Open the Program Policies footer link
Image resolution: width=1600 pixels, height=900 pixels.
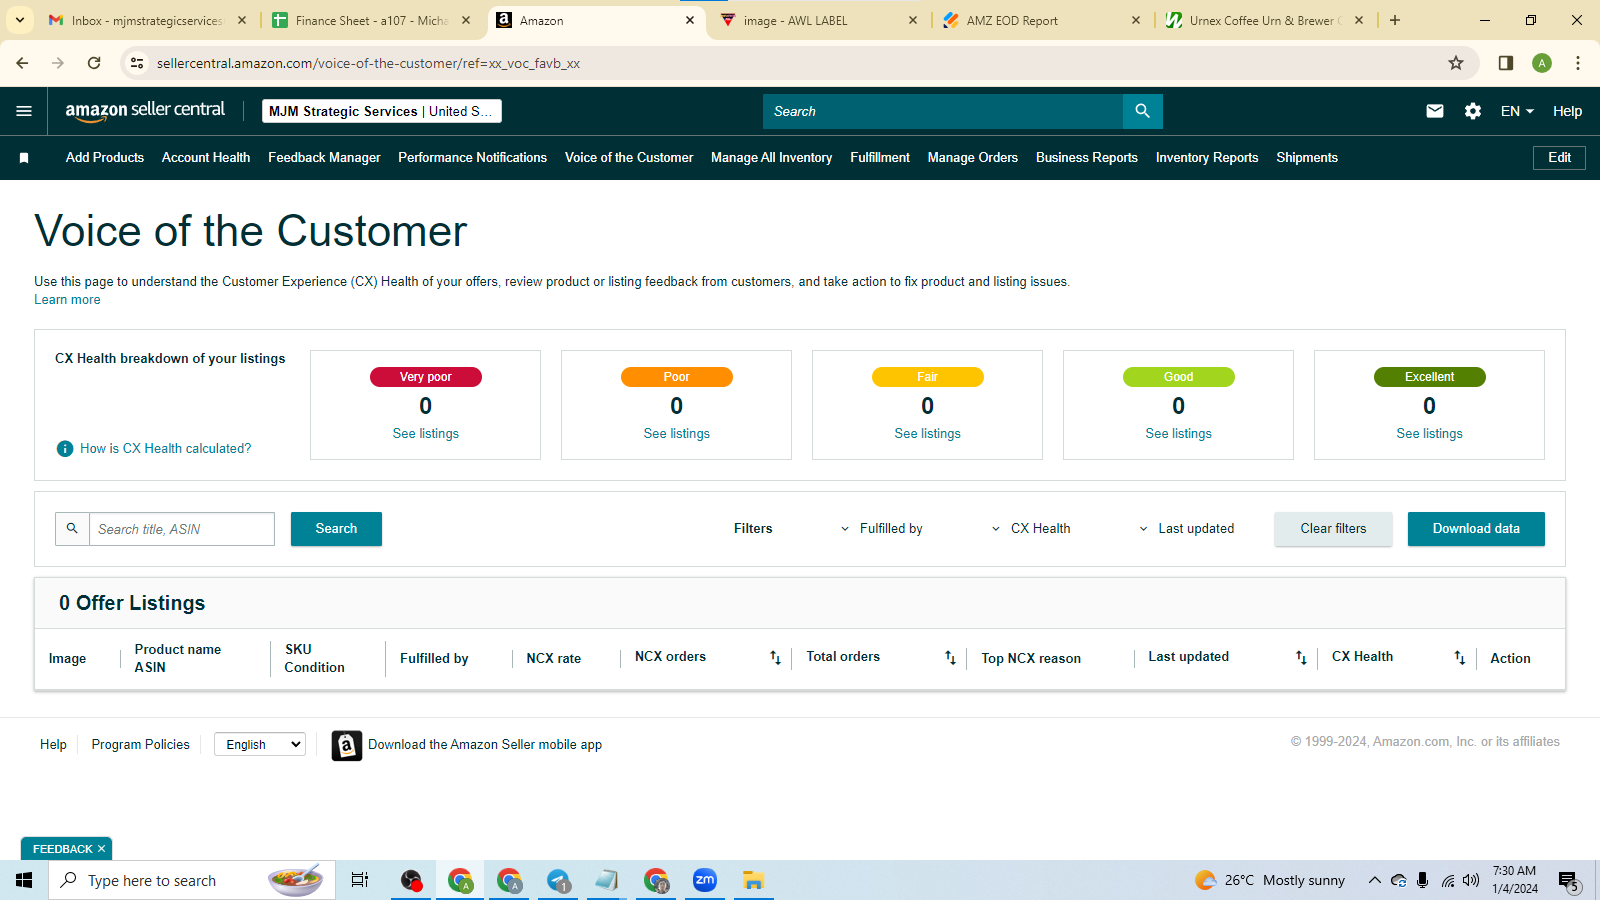point(140,745)
